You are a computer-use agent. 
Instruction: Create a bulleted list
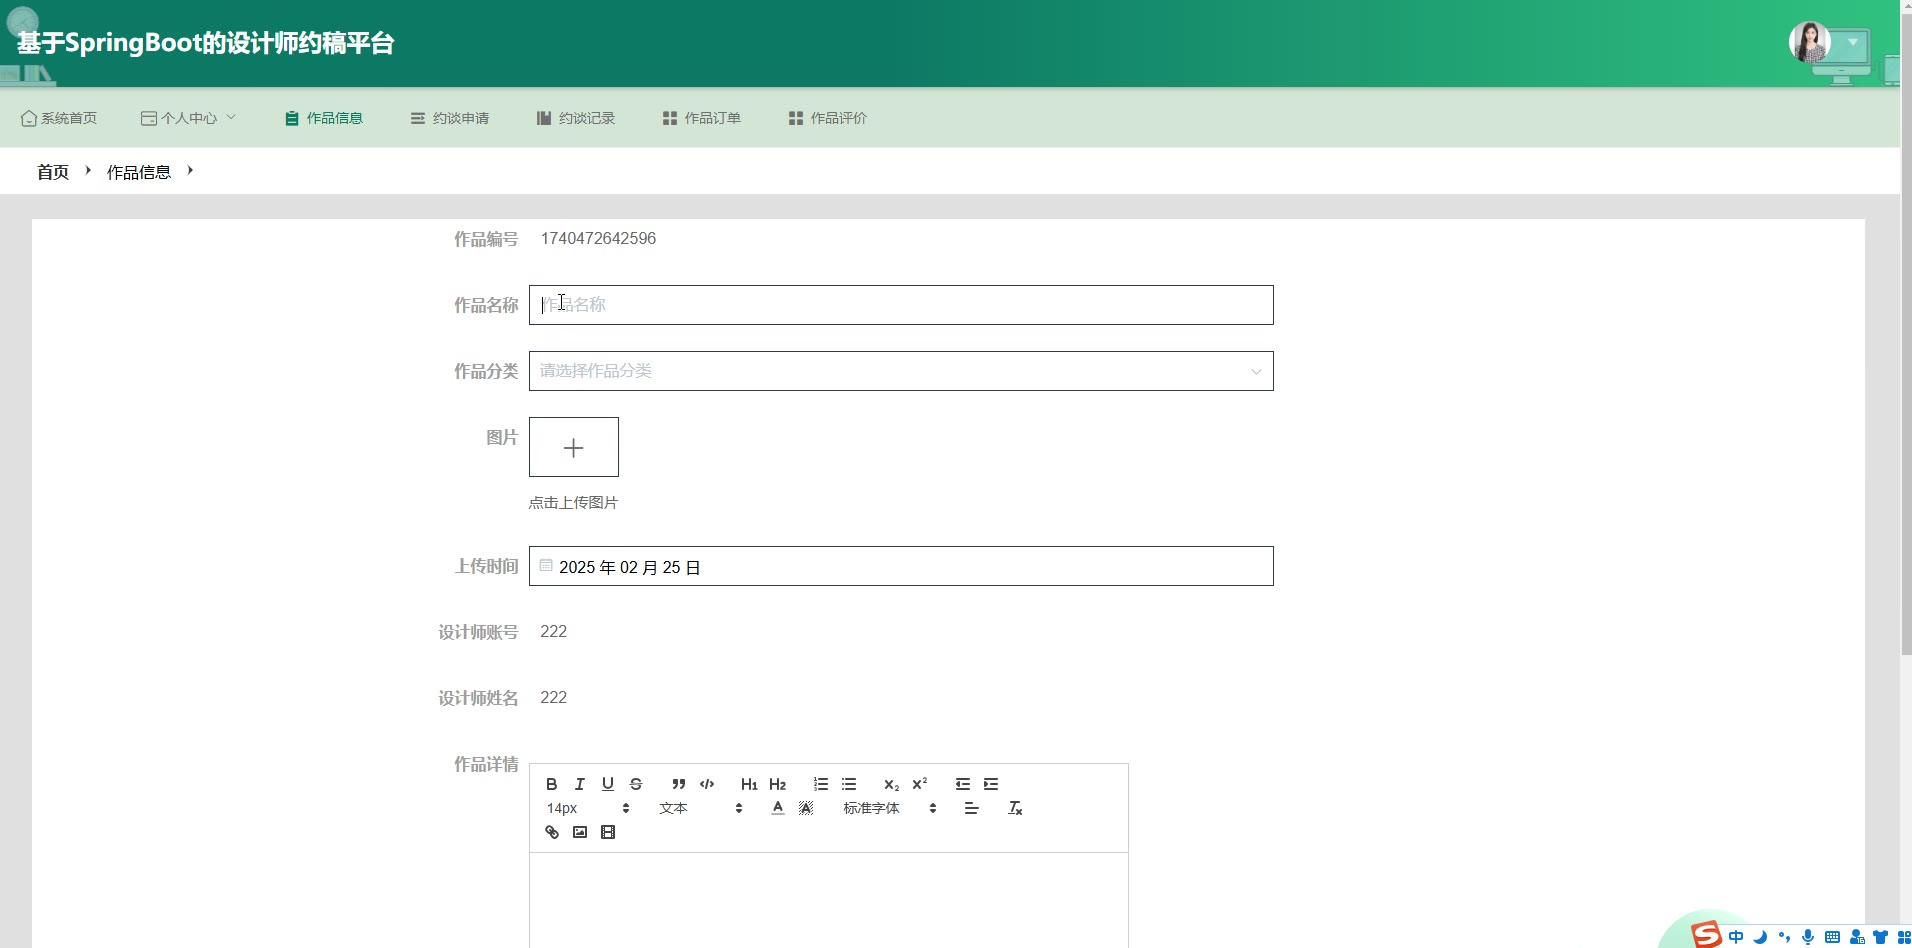(849, 784)
